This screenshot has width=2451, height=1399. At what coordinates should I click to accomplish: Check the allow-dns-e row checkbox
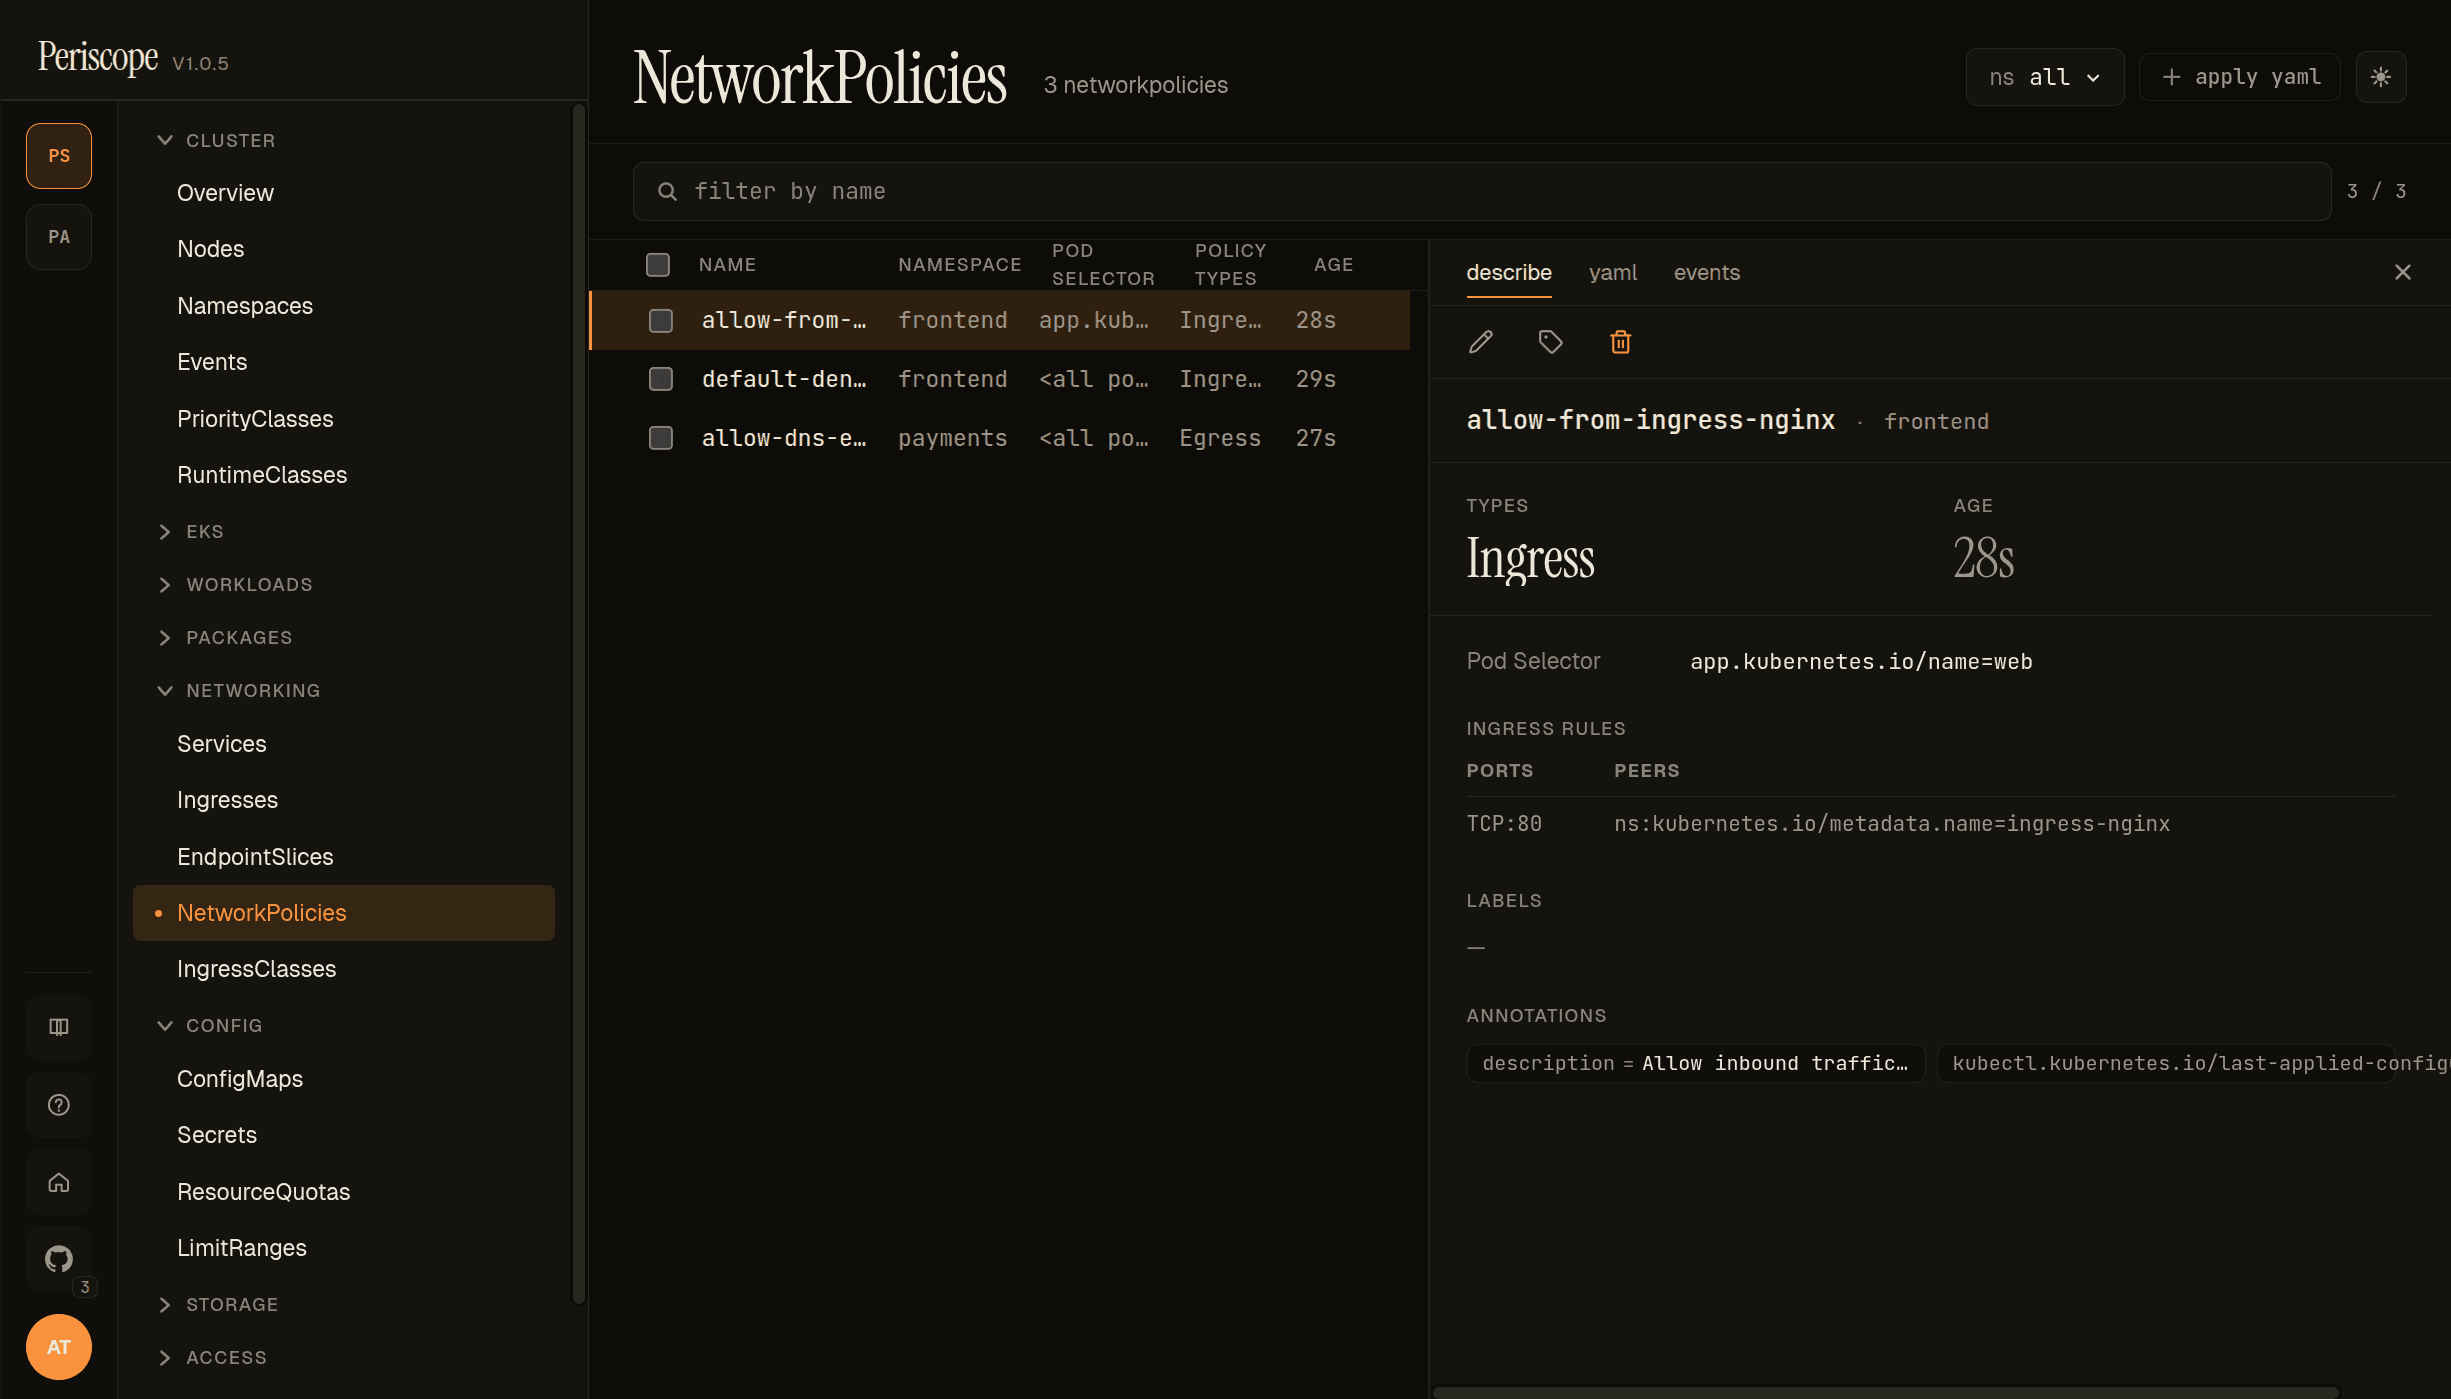[x=661, y=438]
